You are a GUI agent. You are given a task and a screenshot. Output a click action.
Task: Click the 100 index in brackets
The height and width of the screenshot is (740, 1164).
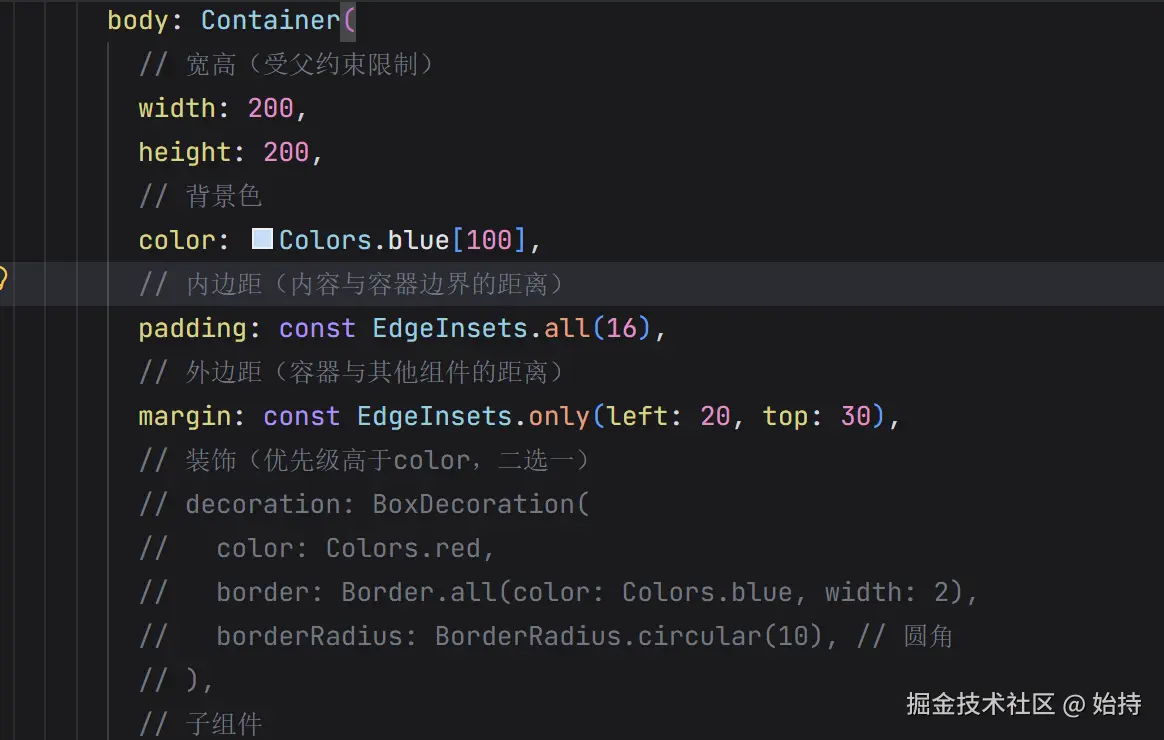(489, 240)
